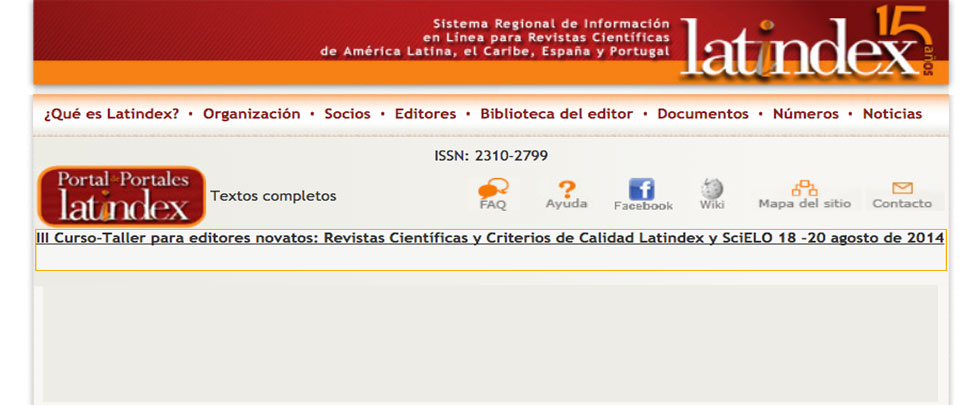Go to the Editores menu item
Screen dimensions: 980x405
click(x=425, y=114)
